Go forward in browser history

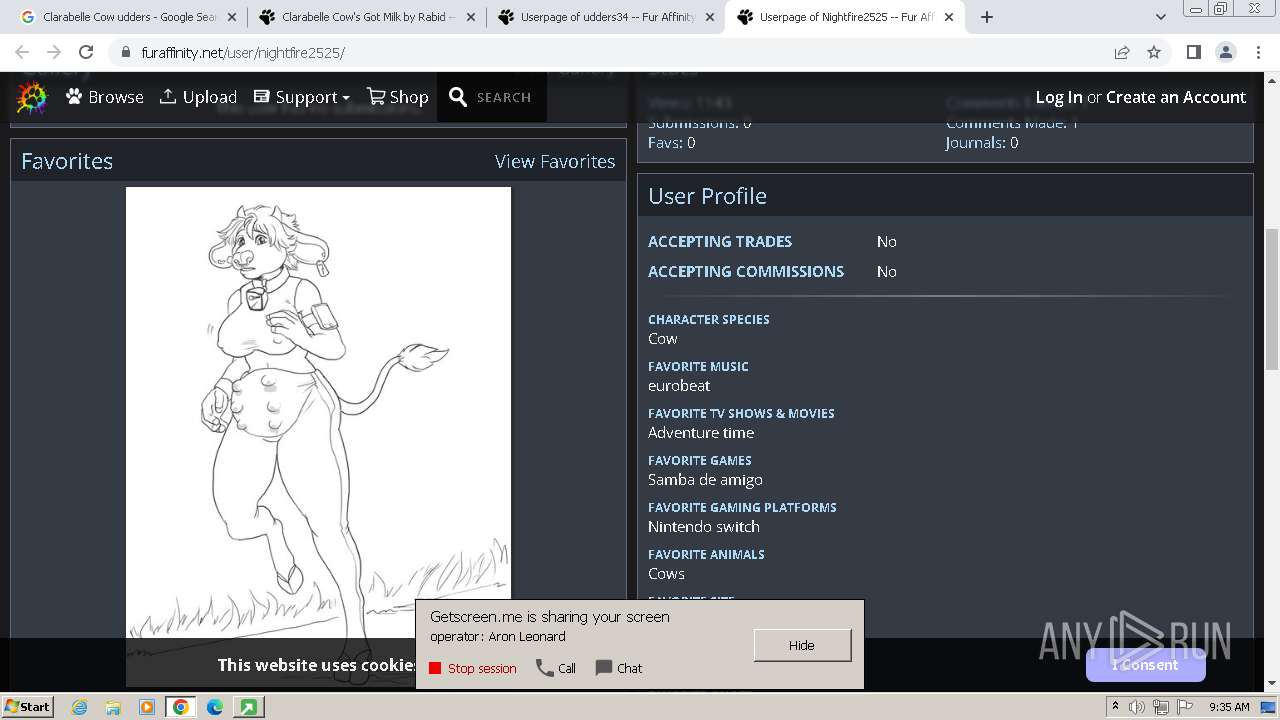click(54, 52)
